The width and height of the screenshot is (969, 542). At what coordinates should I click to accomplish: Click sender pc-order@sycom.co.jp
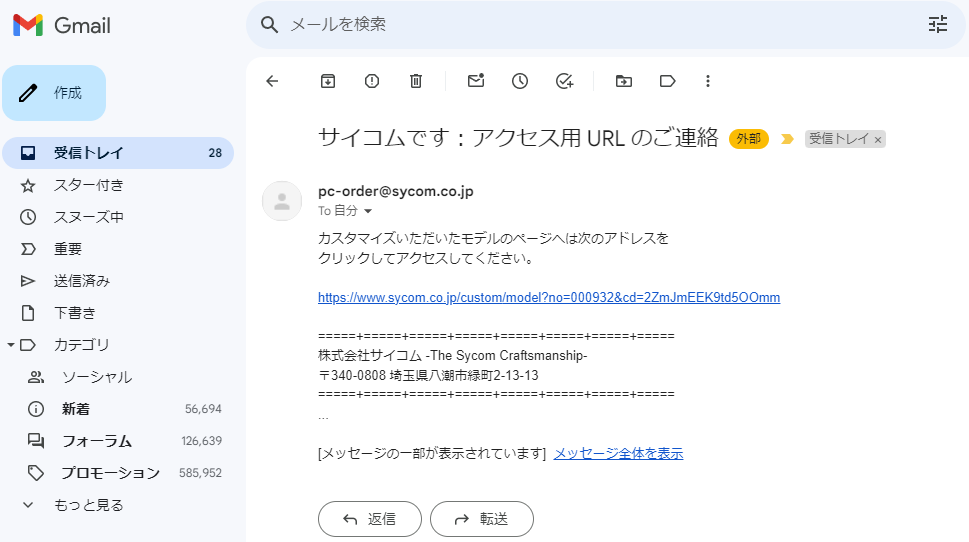tap(396, 191)
